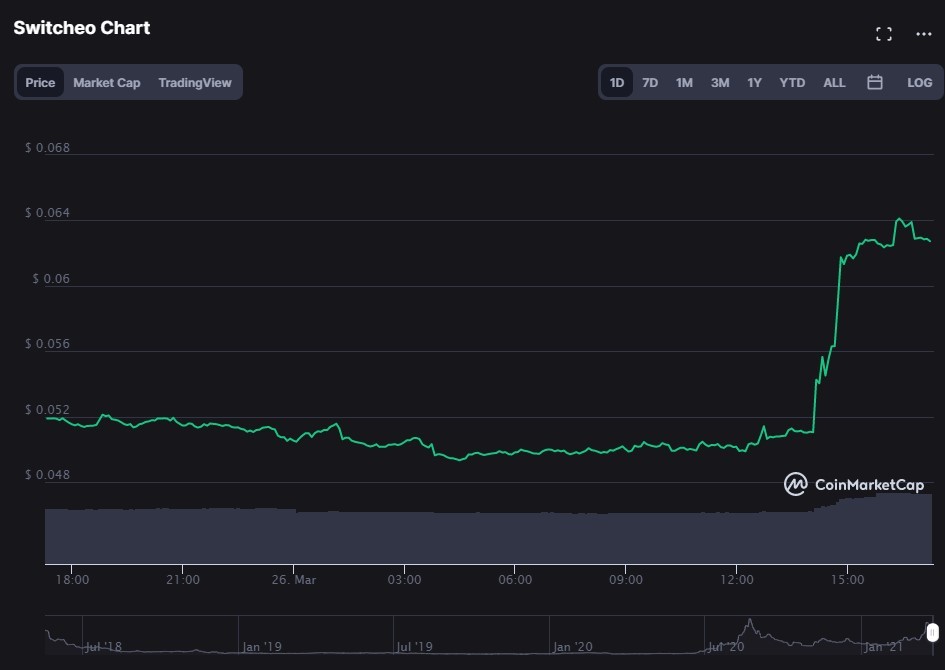This screenshot has width=945, height=670.
Task: Click the 15:00 time axis label
Action: click(847, 580)
